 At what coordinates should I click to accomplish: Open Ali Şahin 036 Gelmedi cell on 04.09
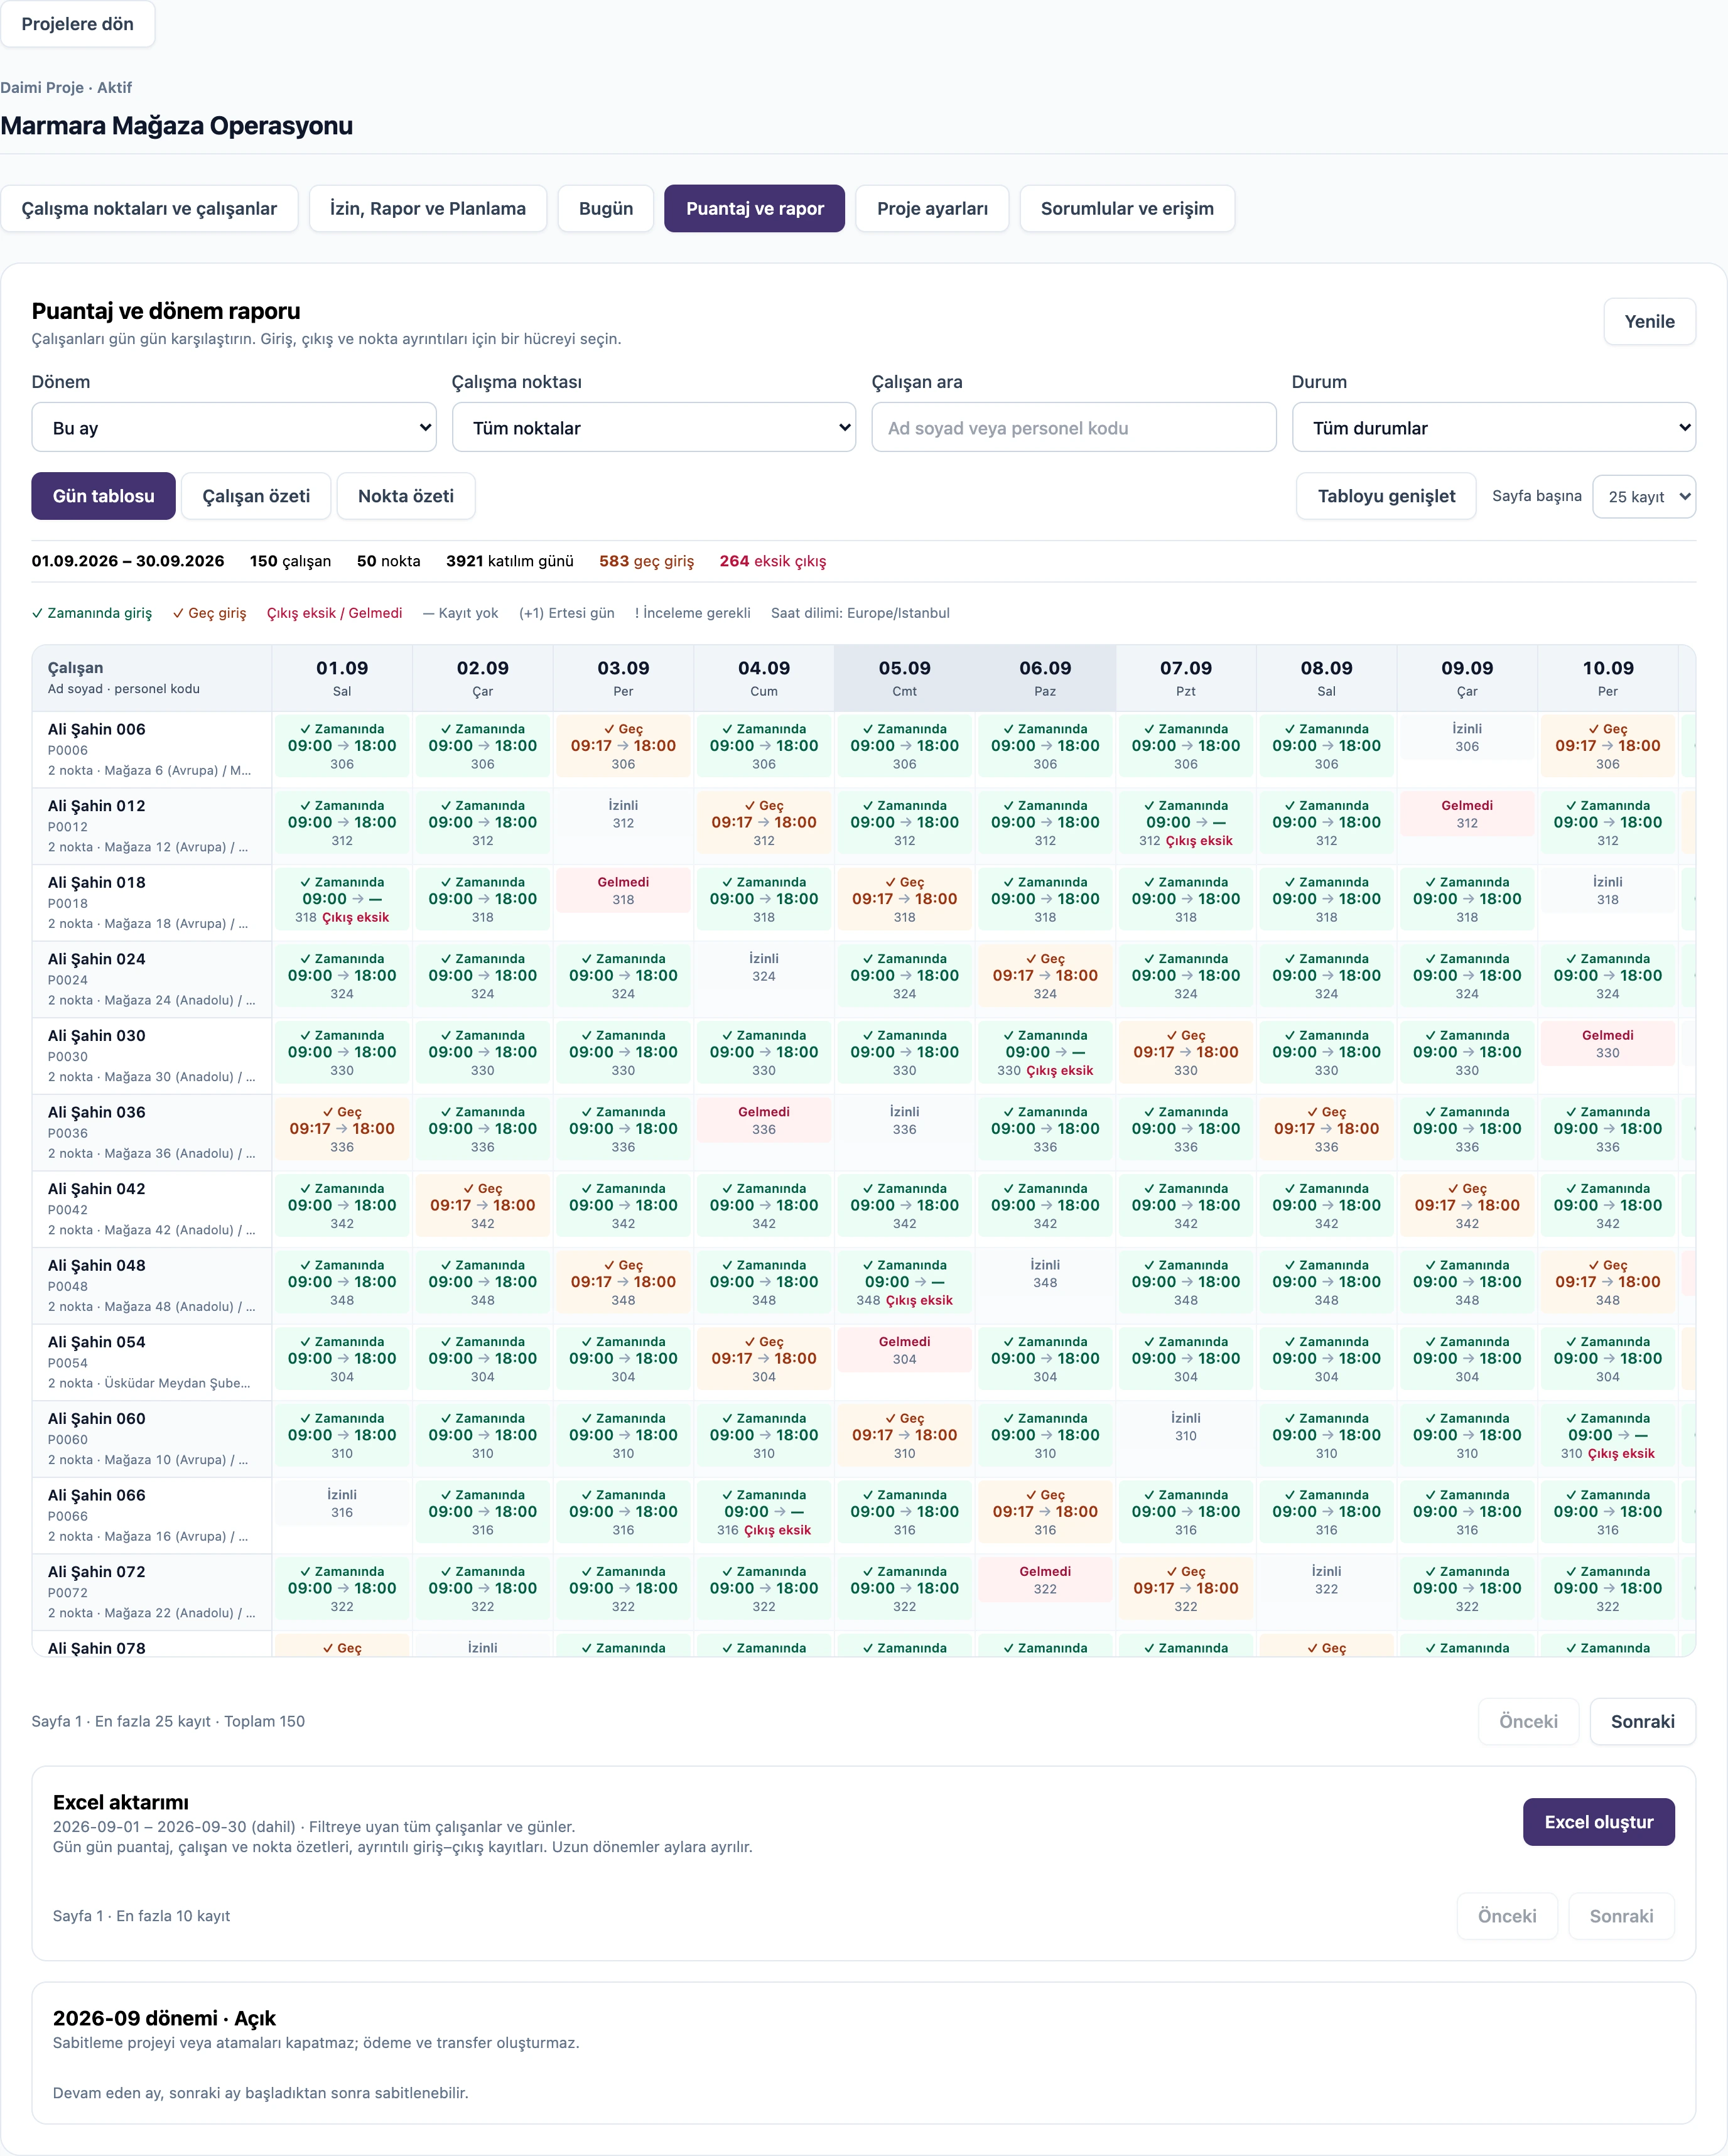(x=764, y=1120)
